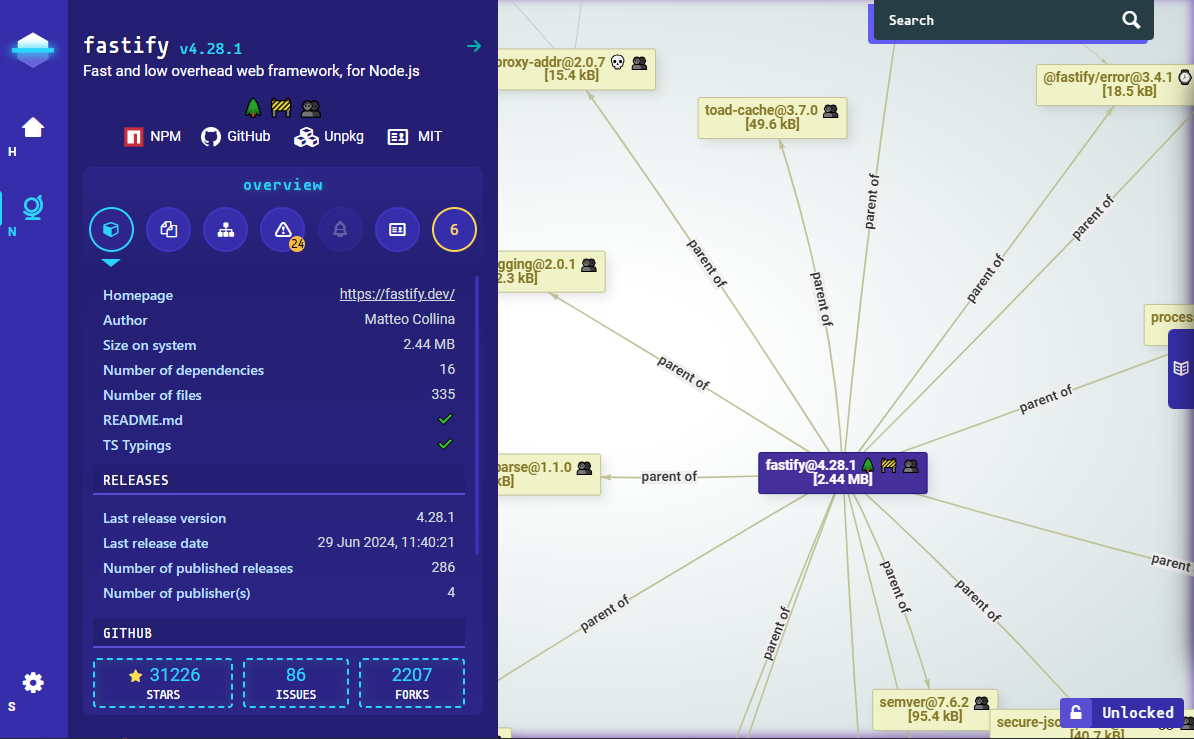Viewport: 1194px width, 739px height.
Task: Open the vulnerabilities bell tab icon
Action: tap(340, 229)
